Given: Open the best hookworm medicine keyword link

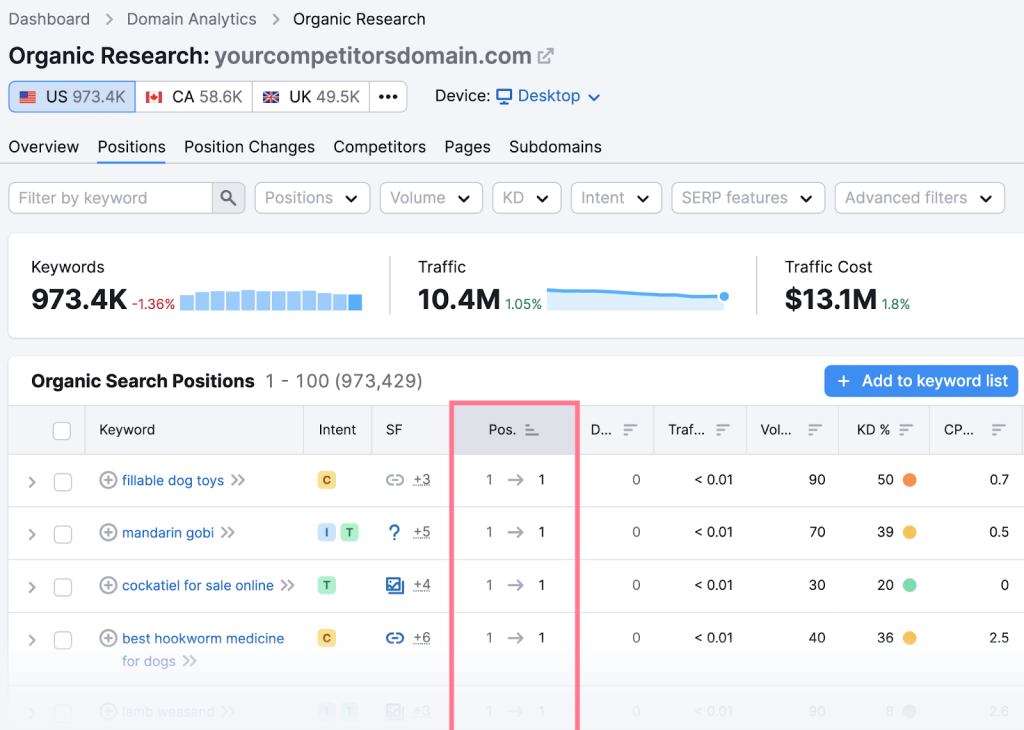Looking at the screenshot, I should click(202, 638).
